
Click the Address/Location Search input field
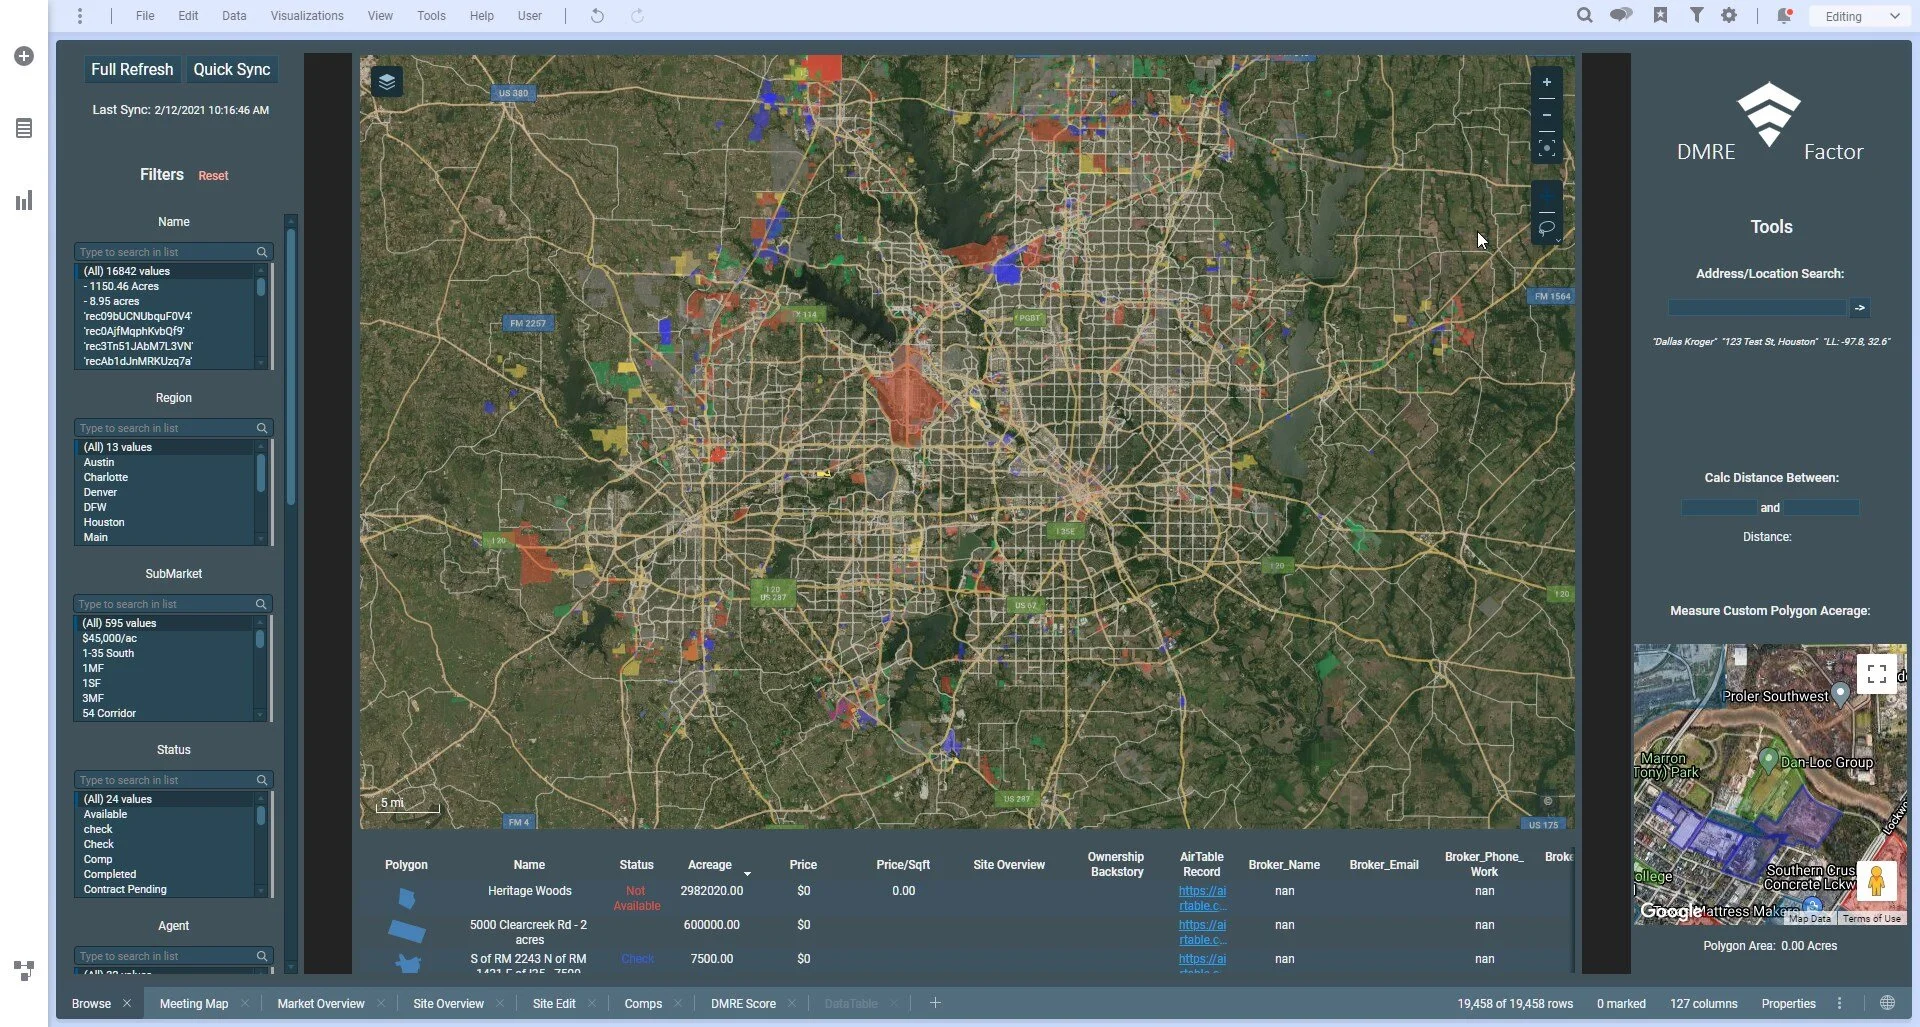[x=1757, y=308]
